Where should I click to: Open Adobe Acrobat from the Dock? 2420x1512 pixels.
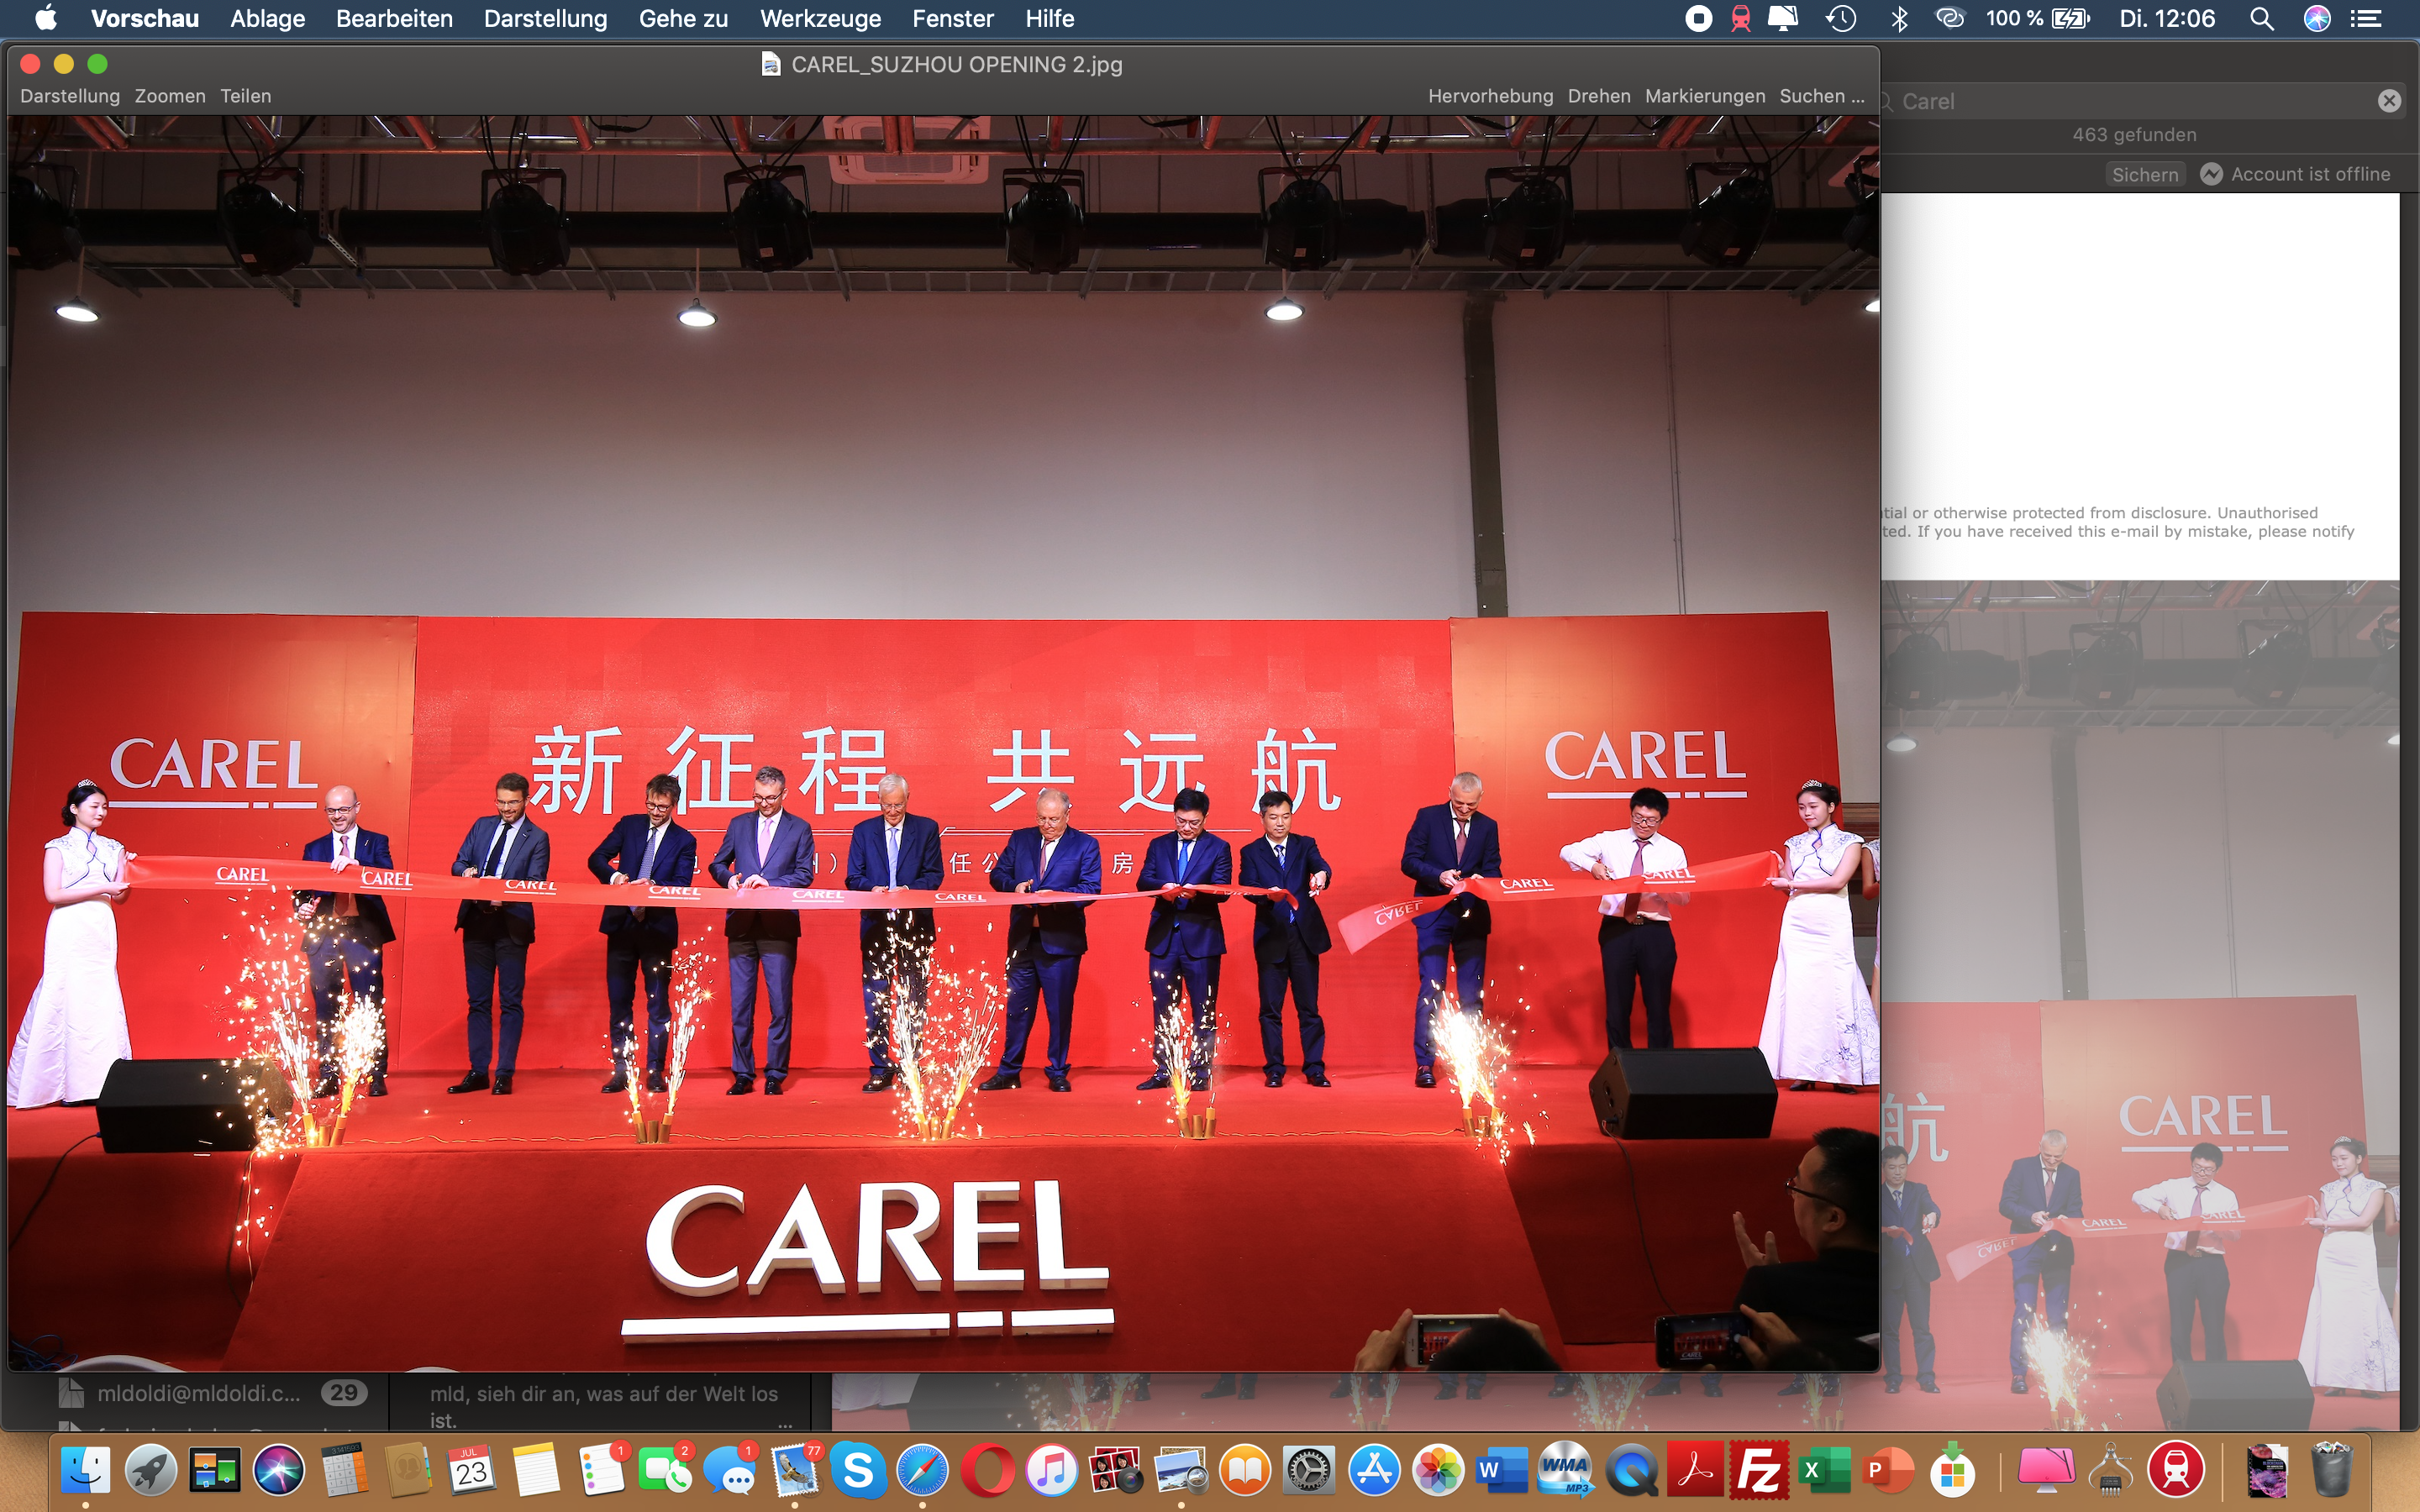coord(1695,1470)
